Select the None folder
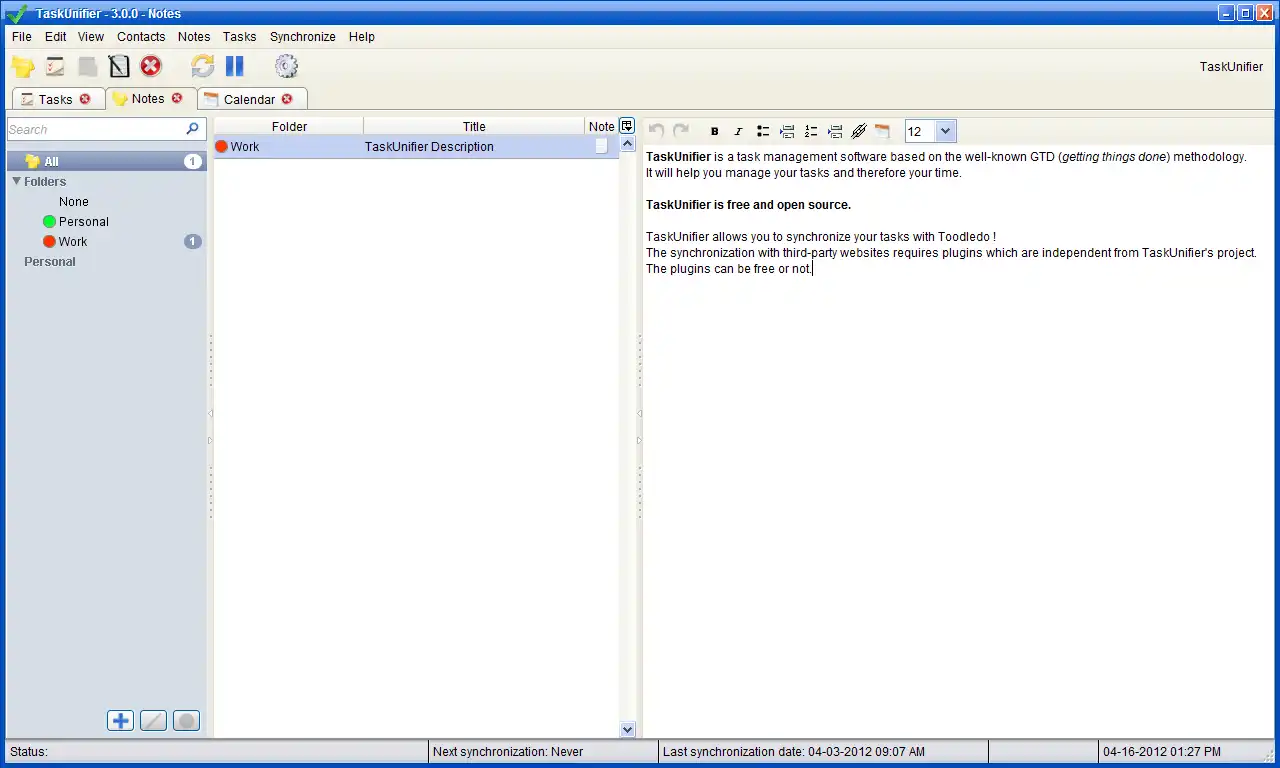 click(74, 201)
